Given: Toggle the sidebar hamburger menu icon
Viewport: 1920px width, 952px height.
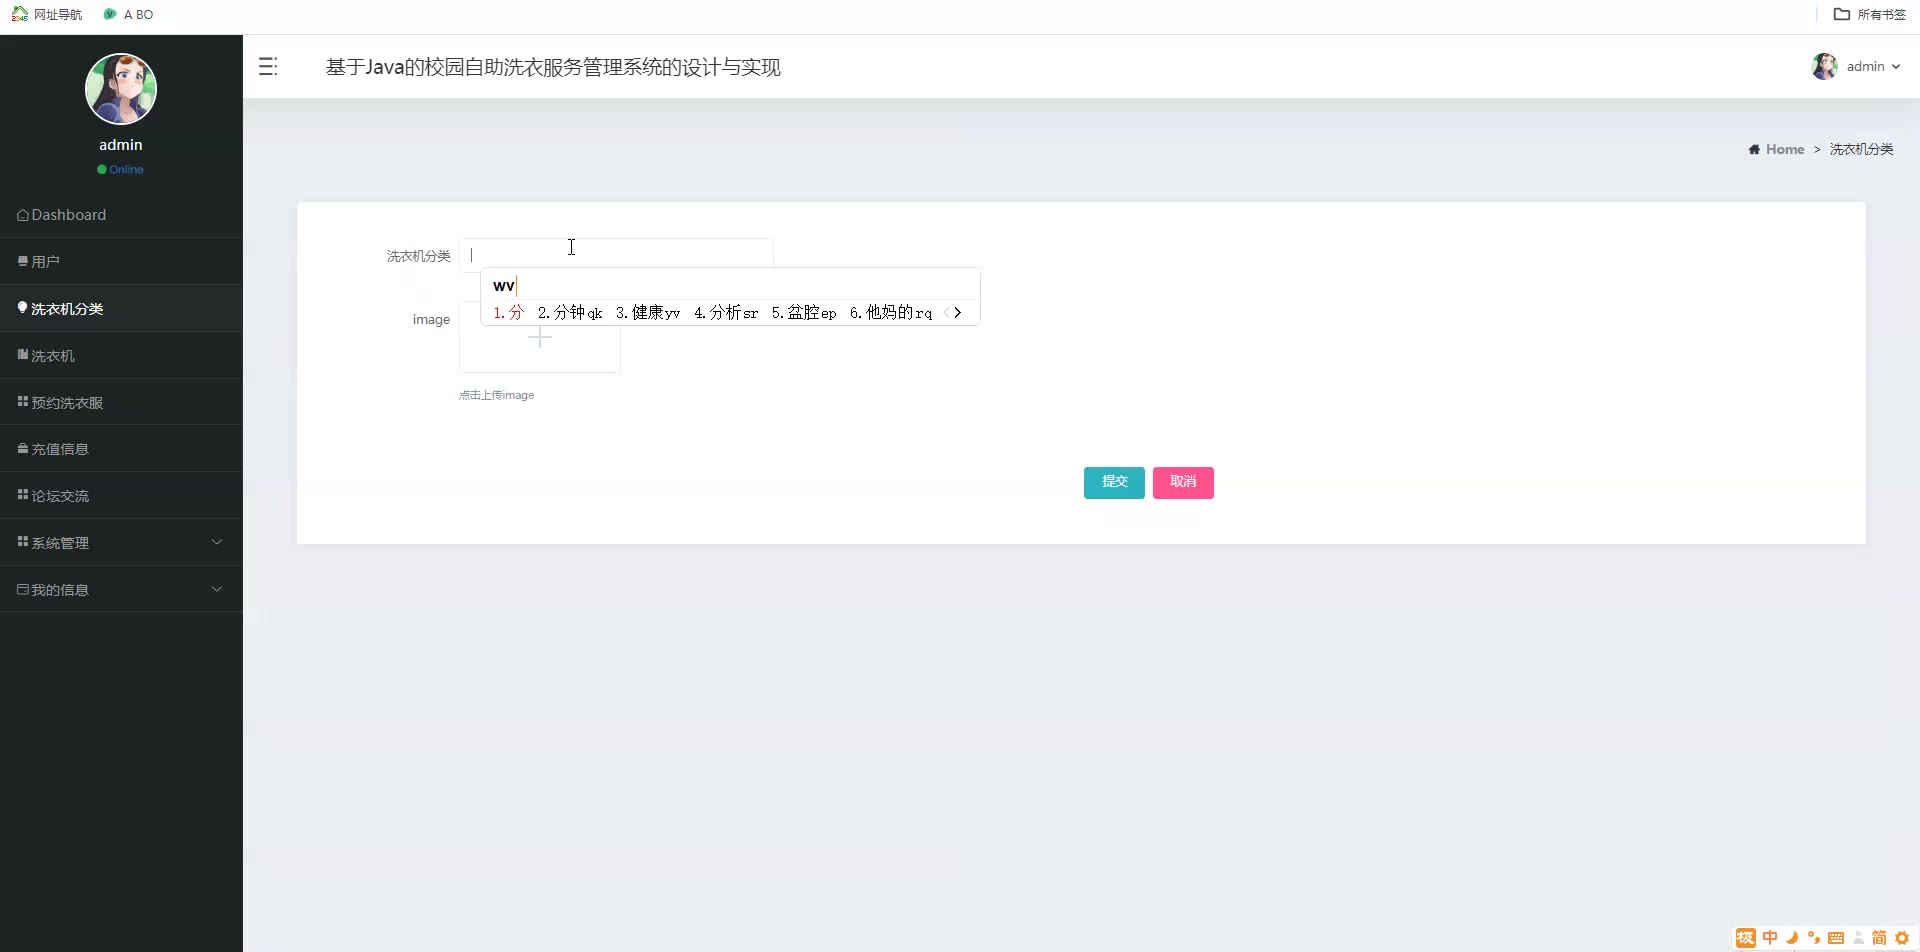Looking at the screenshot, I should click(x=267, y=66).
